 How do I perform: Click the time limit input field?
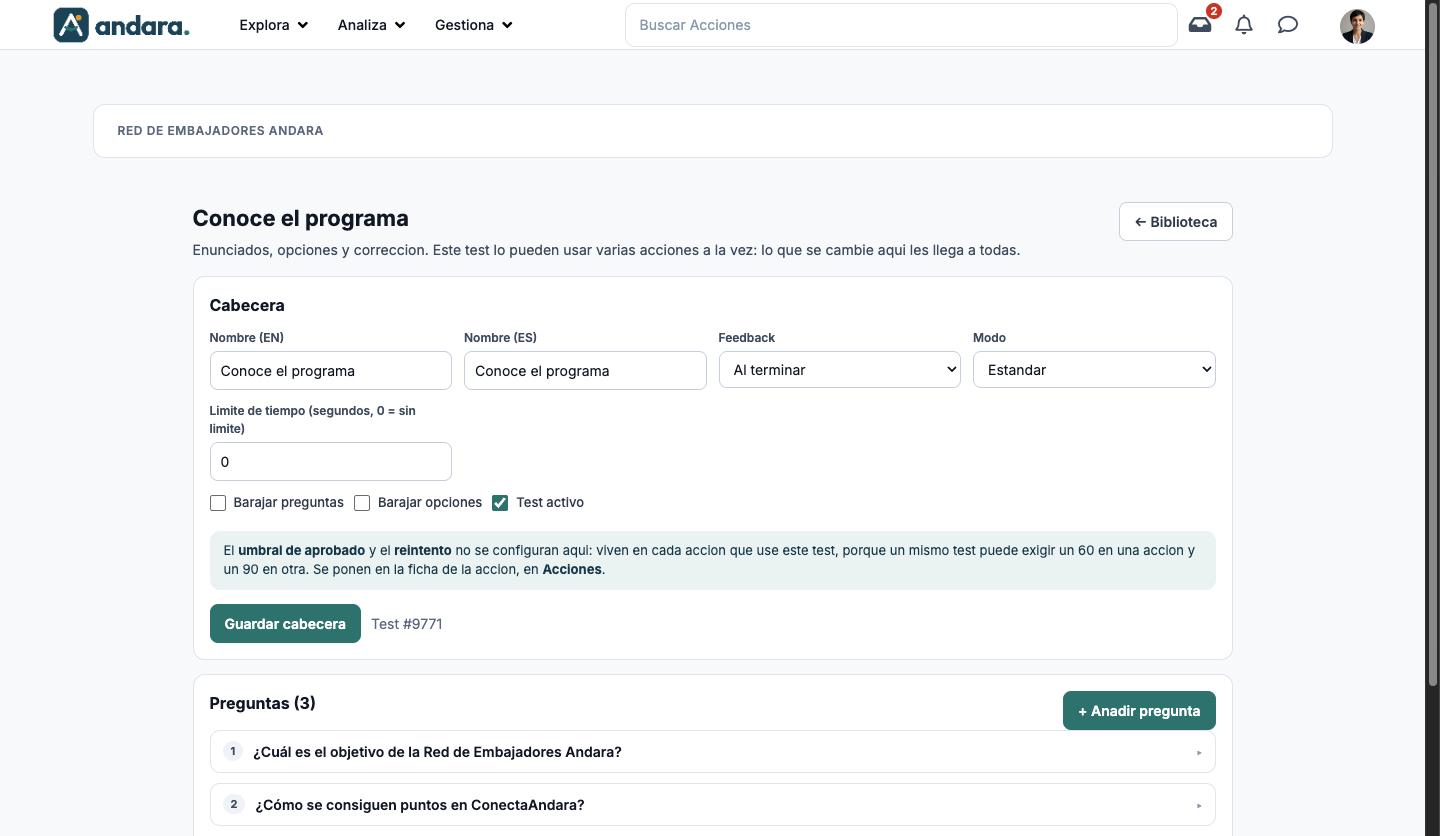[331, 462]
